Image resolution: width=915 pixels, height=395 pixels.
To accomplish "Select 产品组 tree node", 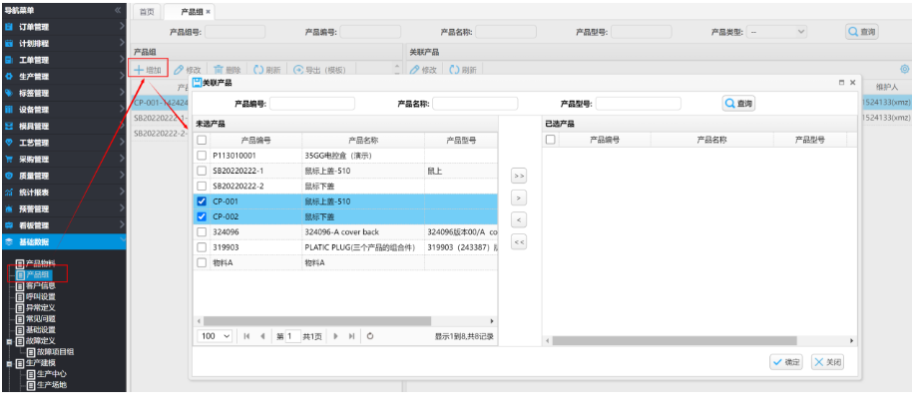I will (39, 274).
